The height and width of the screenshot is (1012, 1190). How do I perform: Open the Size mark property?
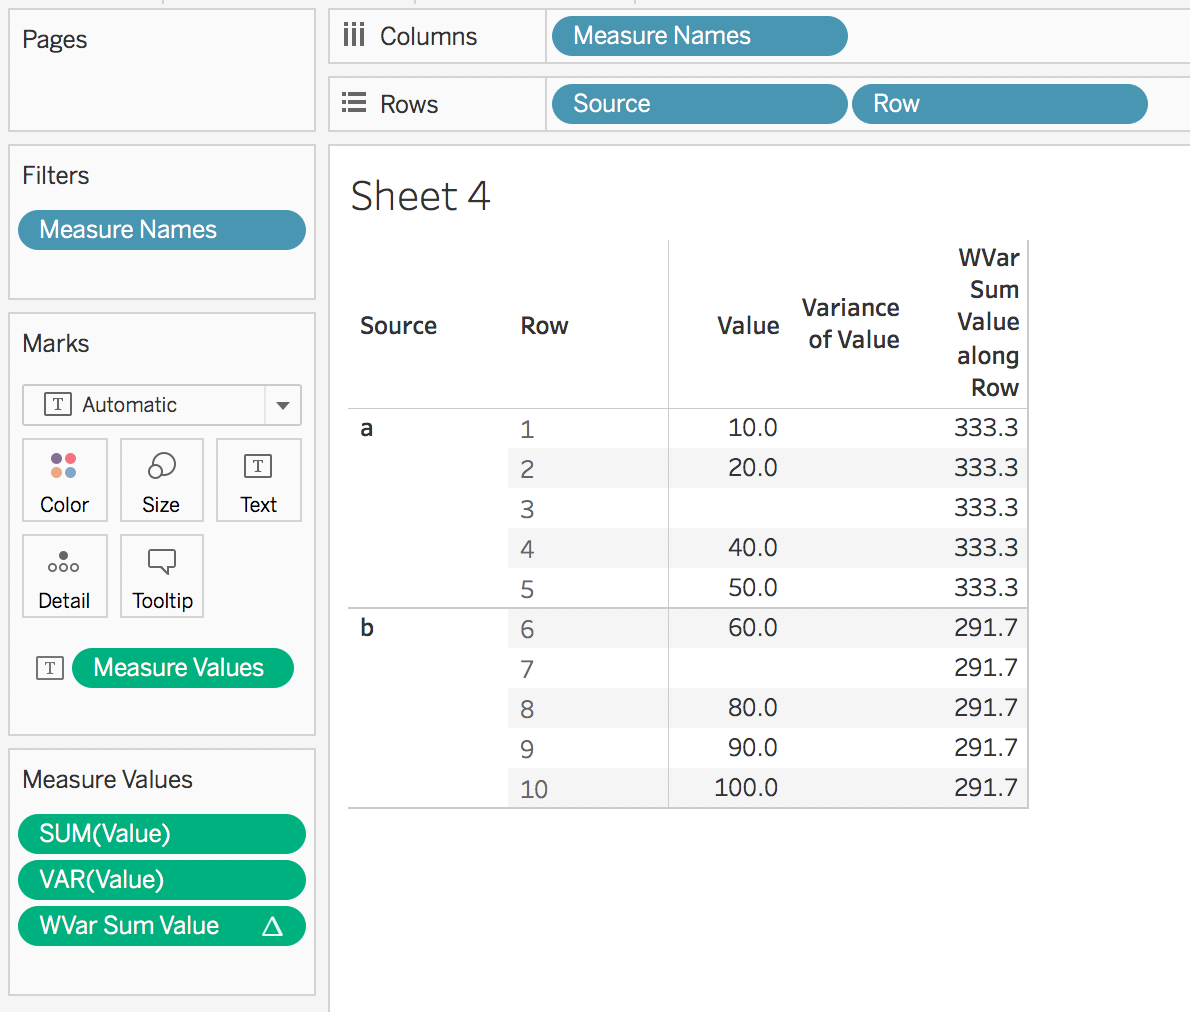[161, 480]
